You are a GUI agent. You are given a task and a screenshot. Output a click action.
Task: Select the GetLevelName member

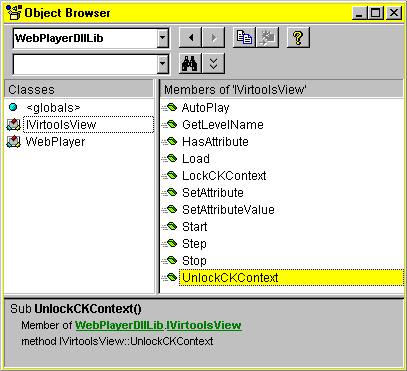pyautogui.click(x=223, y=125)
